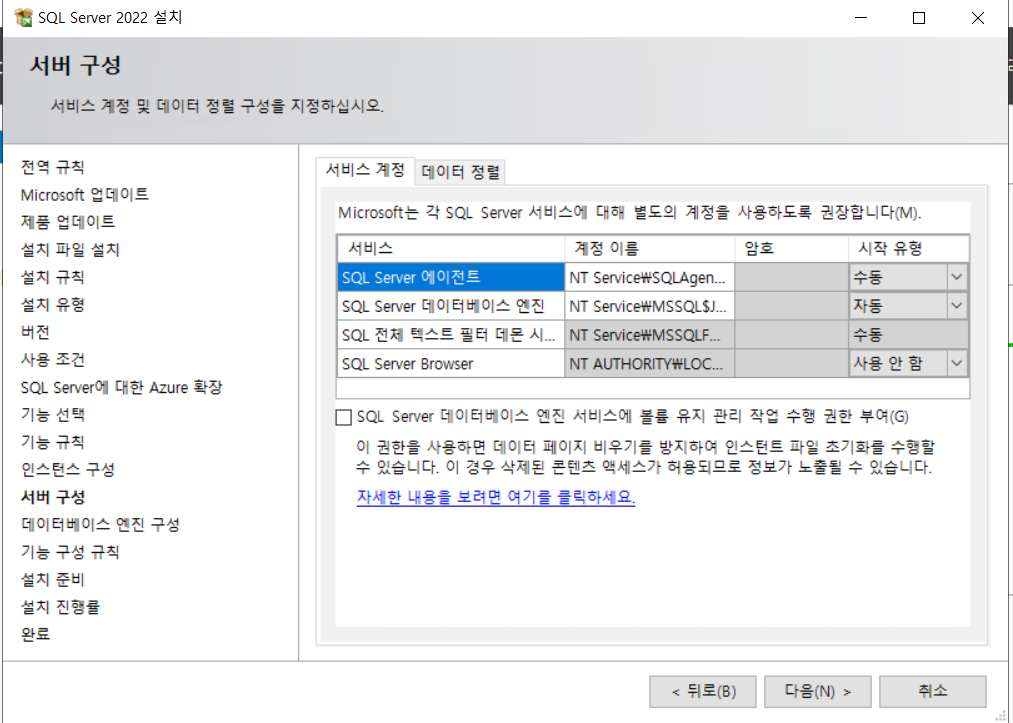Select 사용 조건 step in sidebar
The width and height of the screenshot is (1013, 723).
pos(52,359)
